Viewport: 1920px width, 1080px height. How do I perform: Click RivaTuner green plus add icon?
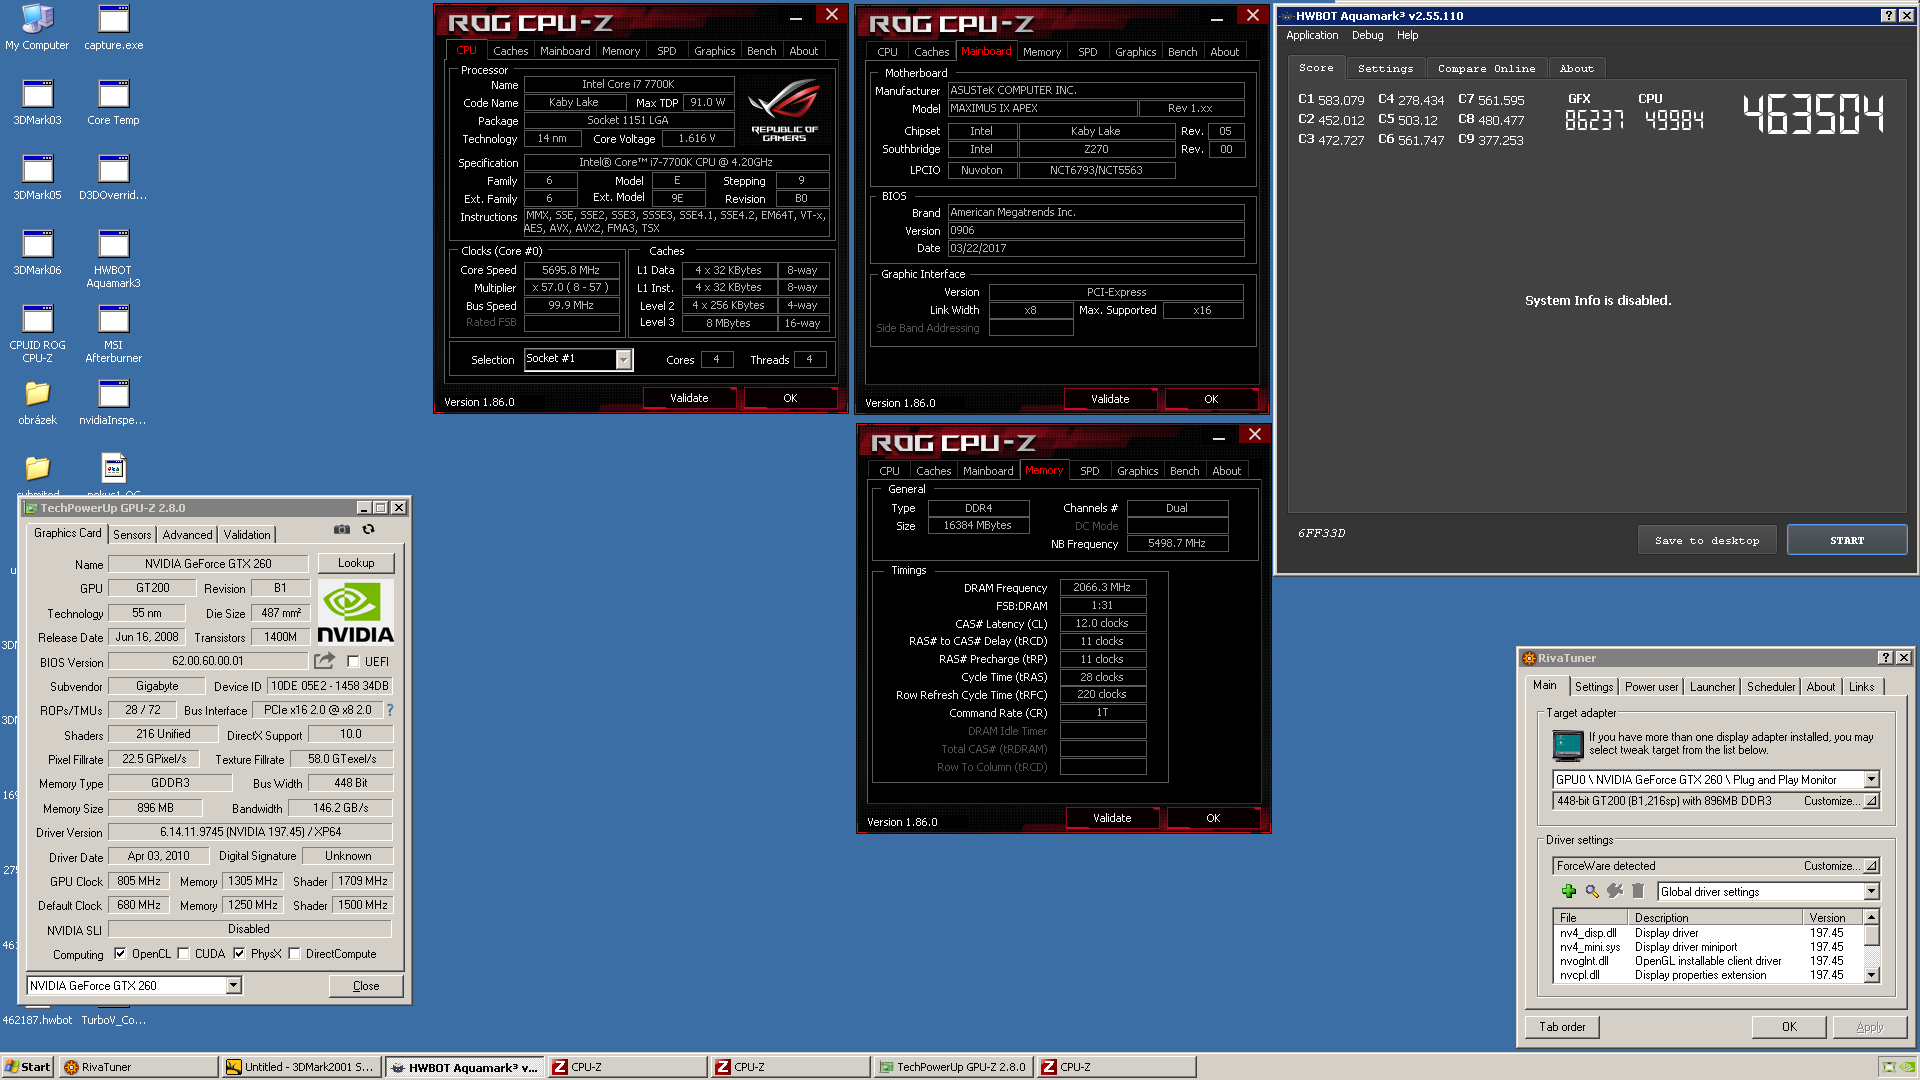[1568, 891]
